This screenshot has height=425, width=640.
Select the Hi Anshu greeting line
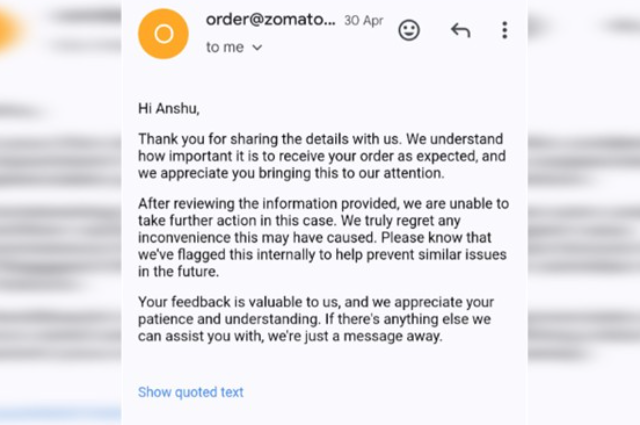169,109
